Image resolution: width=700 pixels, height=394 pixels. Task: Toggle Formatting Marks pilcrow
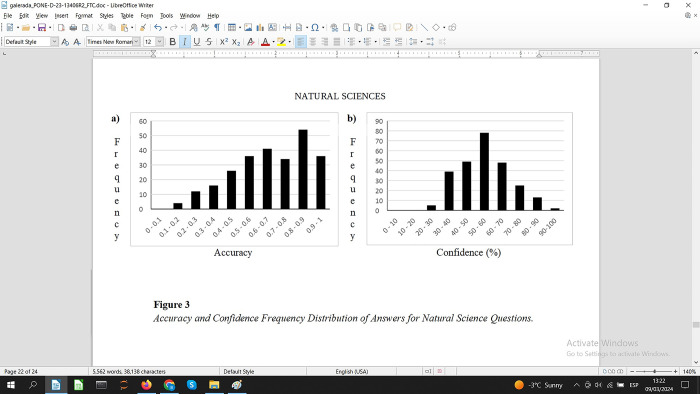point(217,28)
